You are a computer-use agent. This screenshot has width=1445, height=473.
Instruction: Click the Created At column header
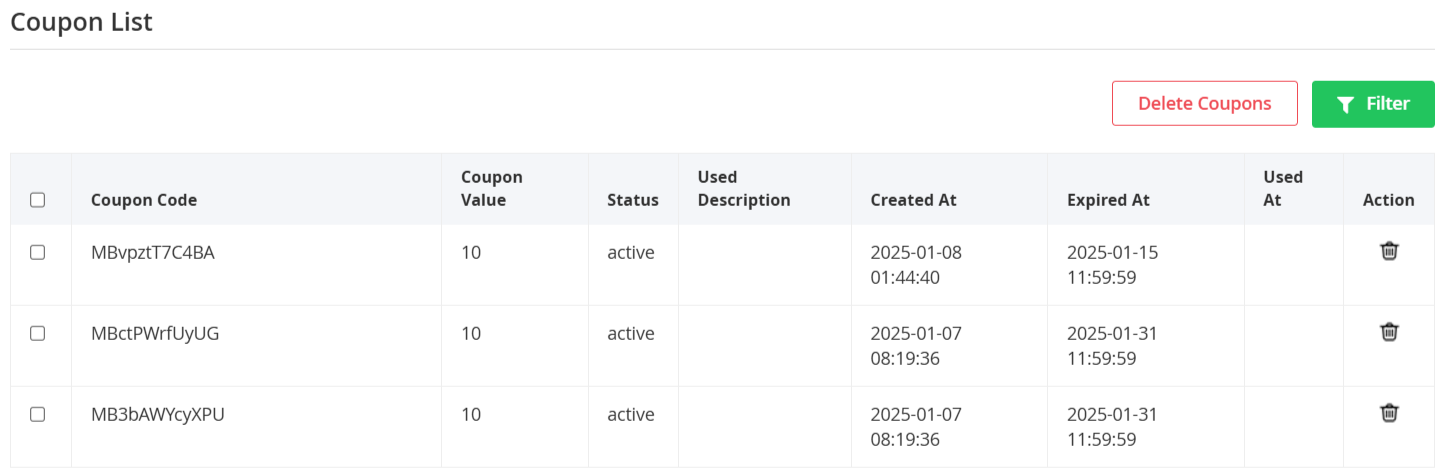pos(914,200)
